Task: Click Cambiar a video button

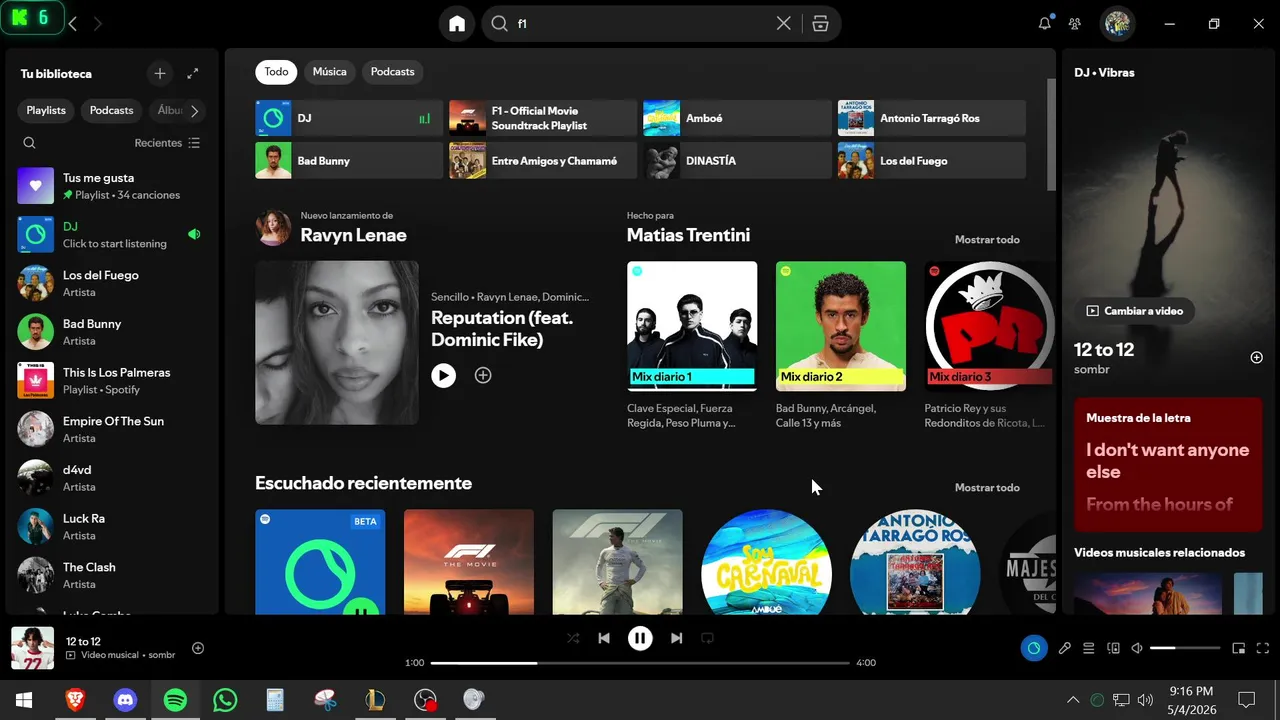Action: 1134,311
